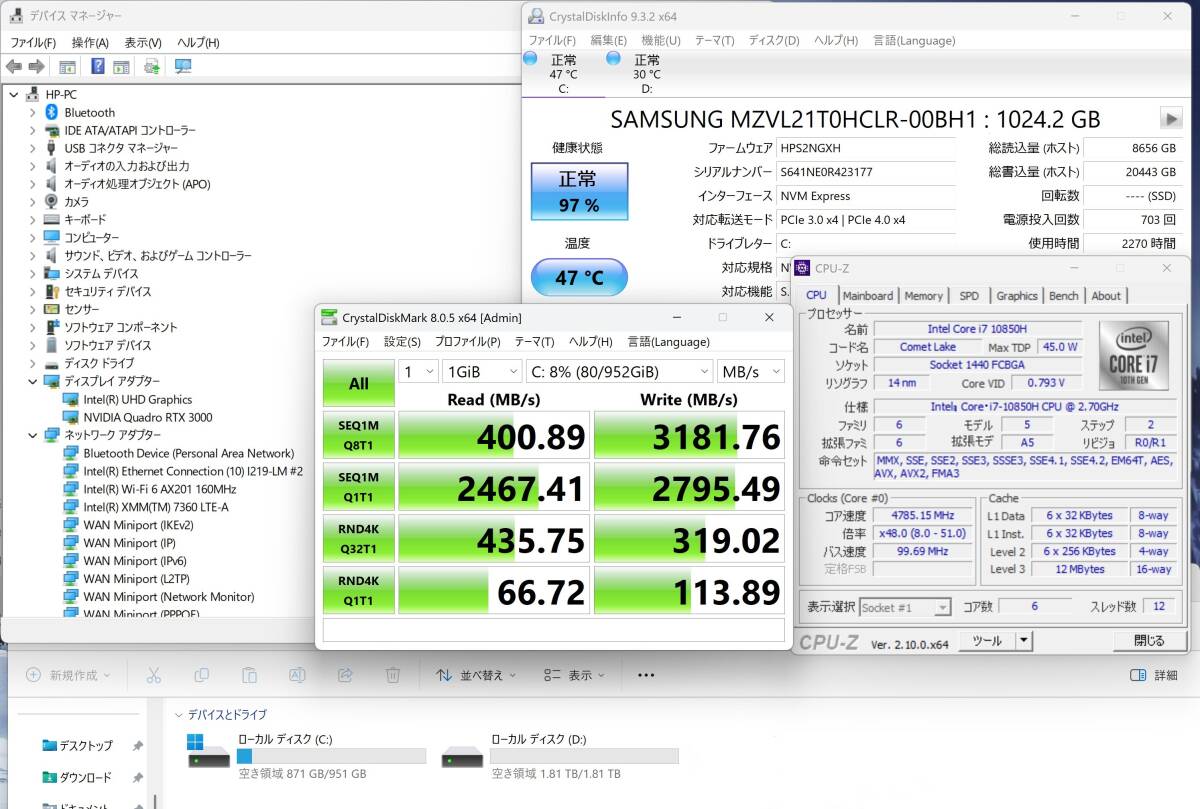Click the green All button in CrystalDiskMark
Image resolution: width=1200 pixels, height=809 pixels.
pyautogui.click(x=358, y=383)
